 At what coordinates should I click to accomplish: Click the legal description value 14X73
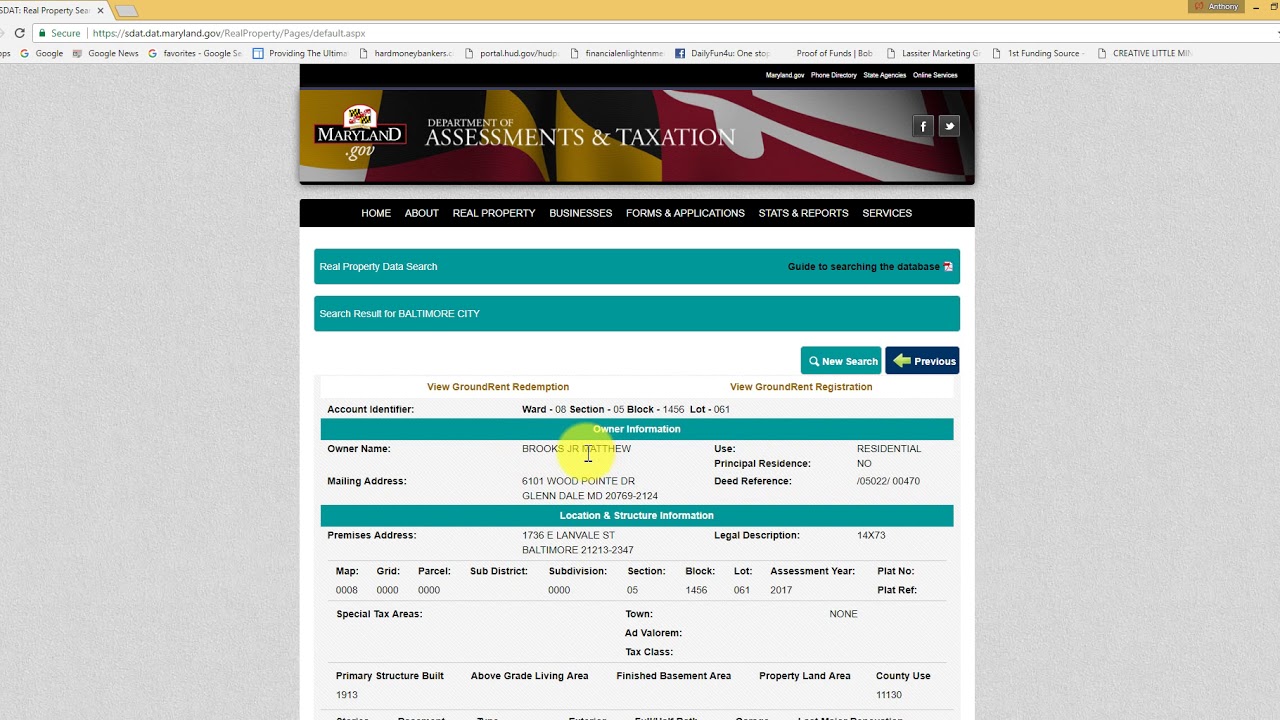click(871, 535)
